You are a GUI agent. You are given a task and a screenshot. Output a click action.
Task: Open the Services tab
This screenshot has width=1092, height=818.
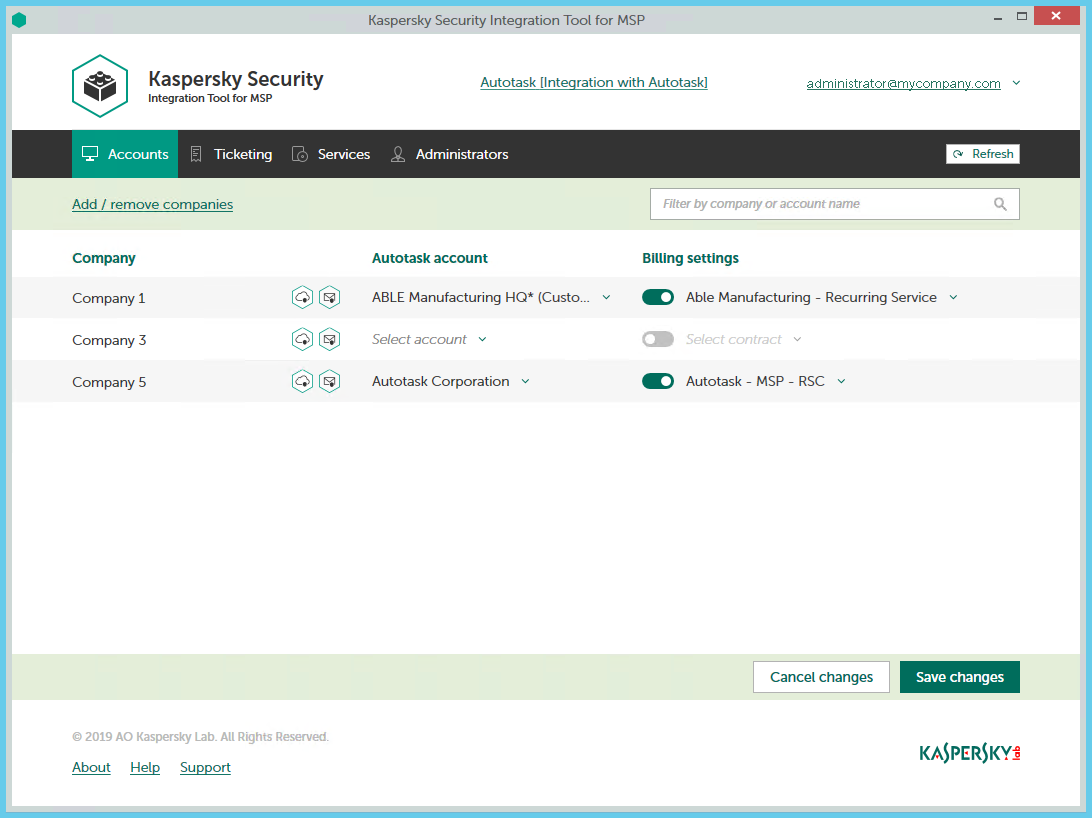[x=331, y=154]
